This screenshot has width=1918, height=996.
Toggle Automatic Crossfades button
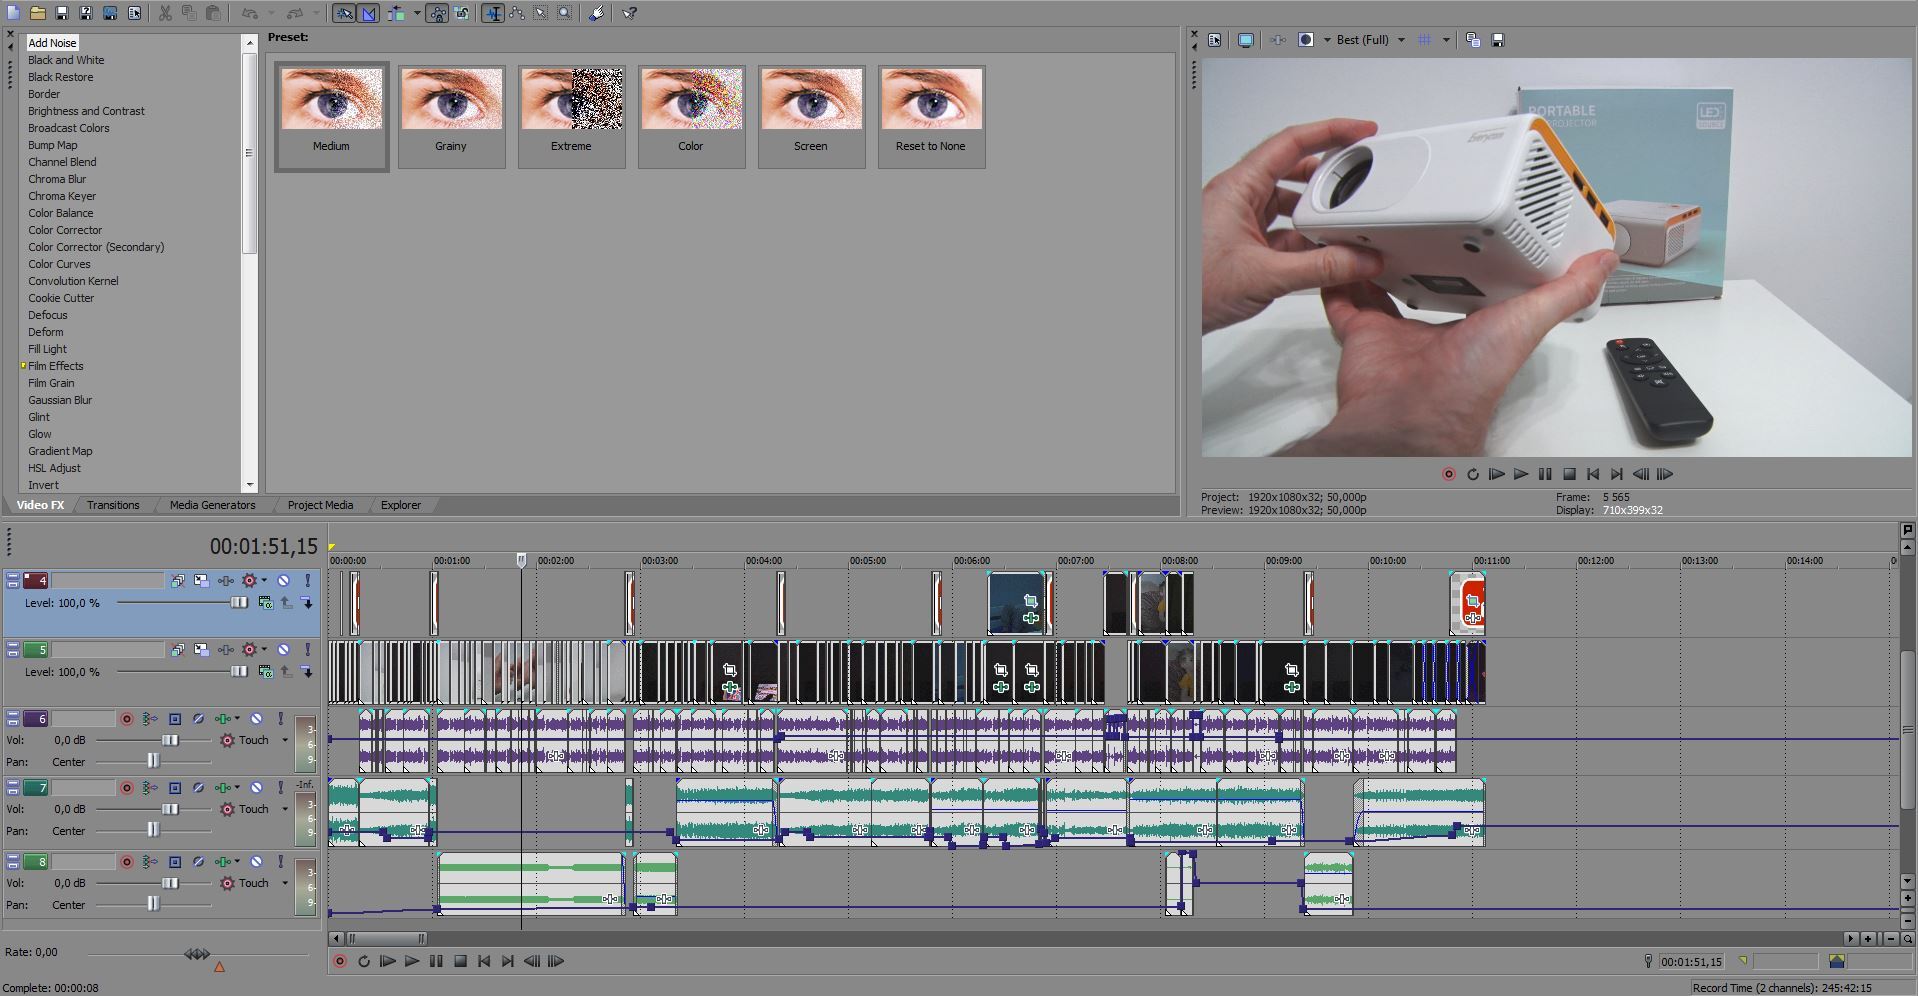[369, 13]
